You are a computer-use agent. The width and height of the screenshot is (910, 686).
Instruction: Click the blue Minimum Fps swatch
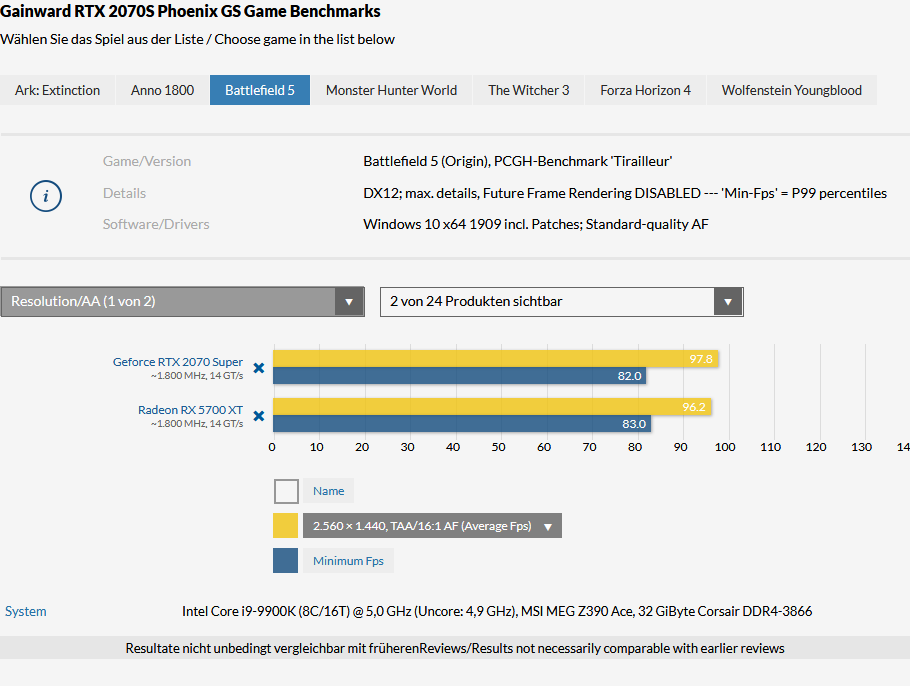[286, 561]
